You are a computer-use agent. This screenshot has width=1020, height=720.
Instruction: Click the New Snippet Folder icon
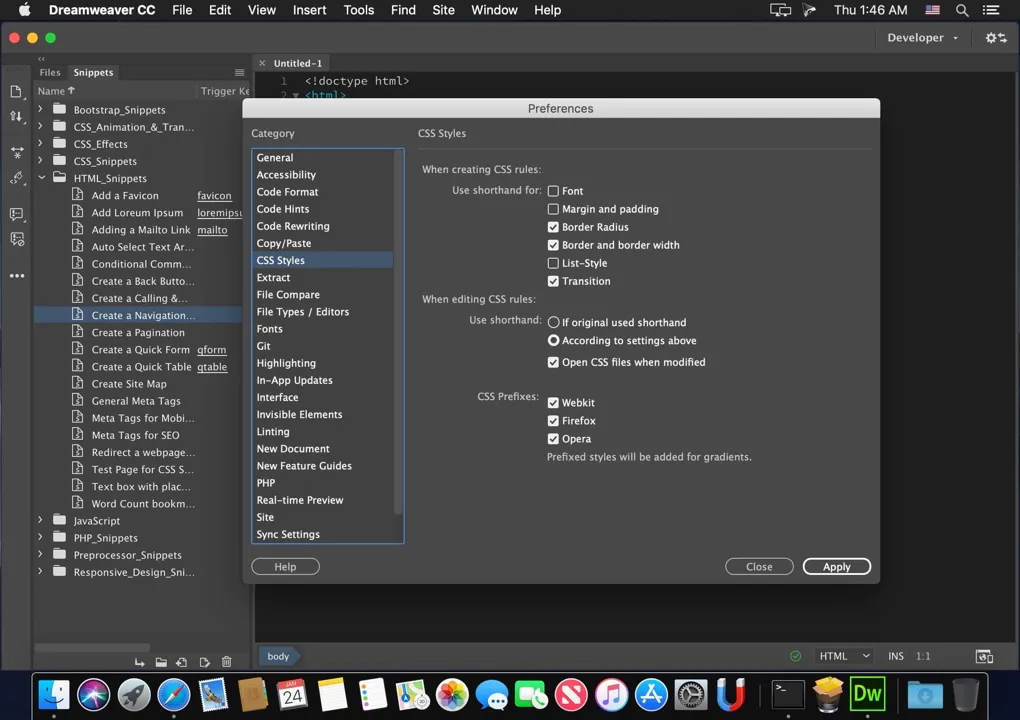click(161, 662)
